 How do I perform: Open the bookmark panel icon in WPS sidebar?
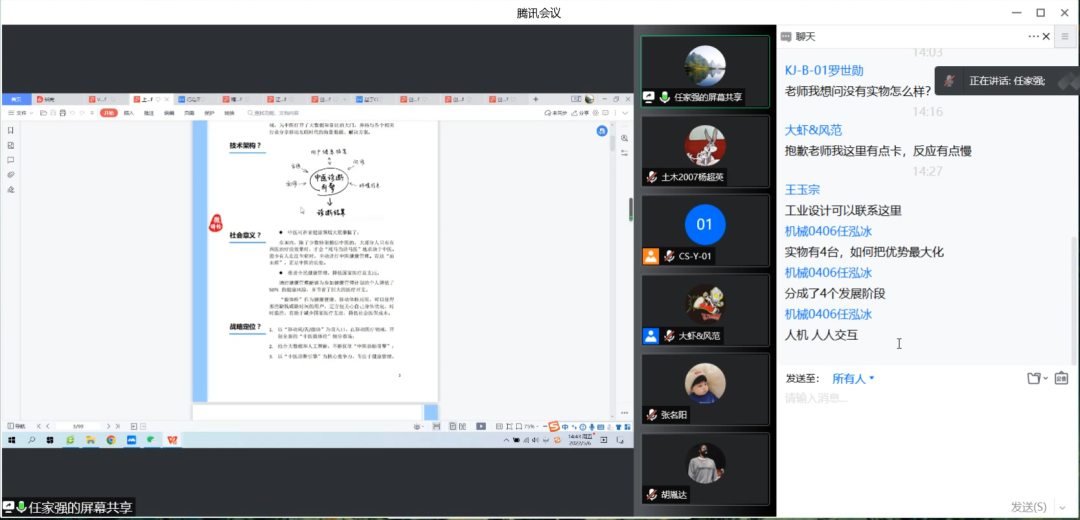(x=10, y=130)
